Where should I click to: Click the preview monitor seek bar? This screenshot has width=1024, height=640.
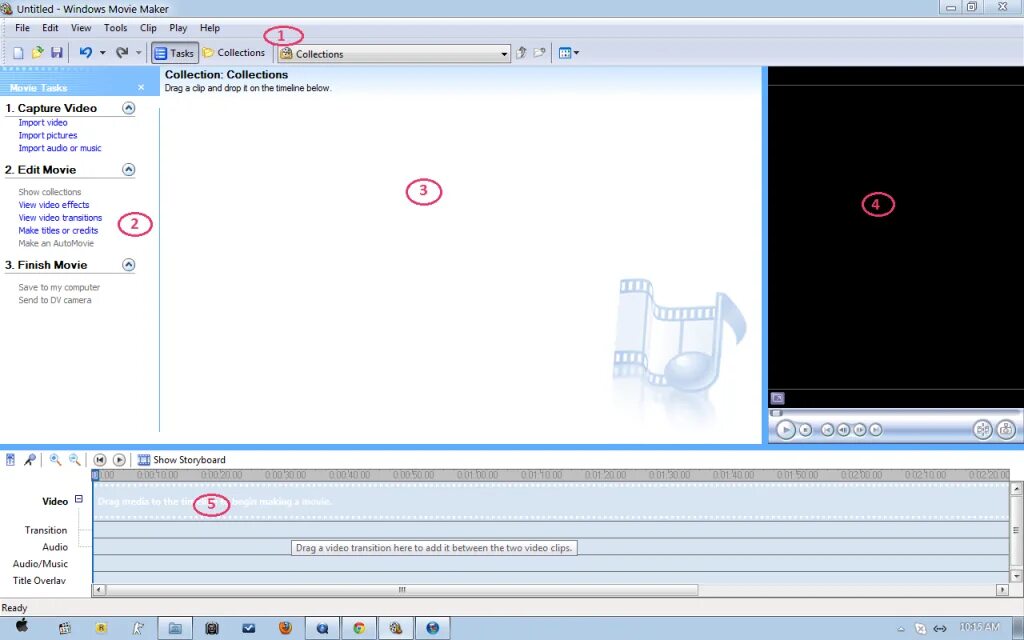(x=895, y=413)
